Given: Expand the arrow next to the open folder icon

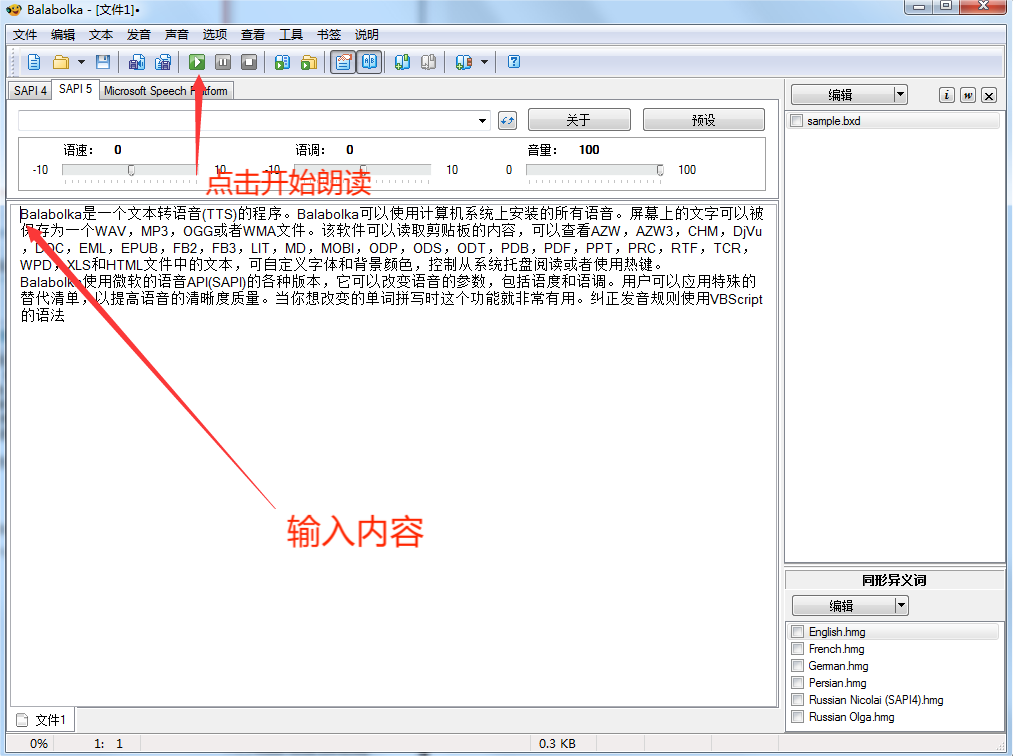Looking at the screenshot, I should coord(81,62).
